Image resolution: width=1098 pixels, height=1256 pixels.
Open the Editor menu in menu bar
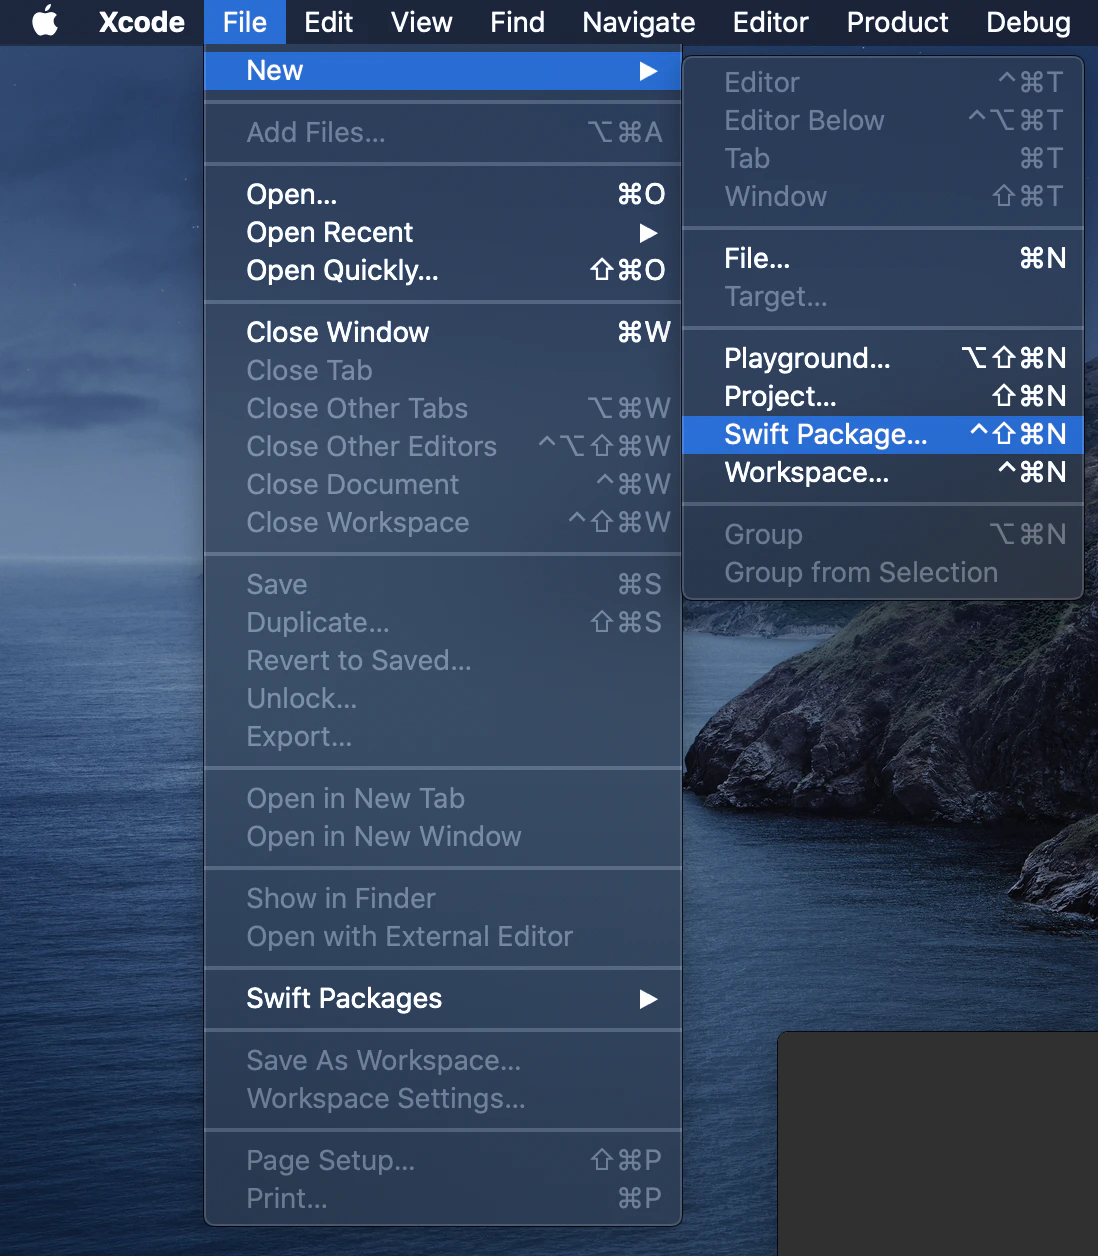point(770,22)
